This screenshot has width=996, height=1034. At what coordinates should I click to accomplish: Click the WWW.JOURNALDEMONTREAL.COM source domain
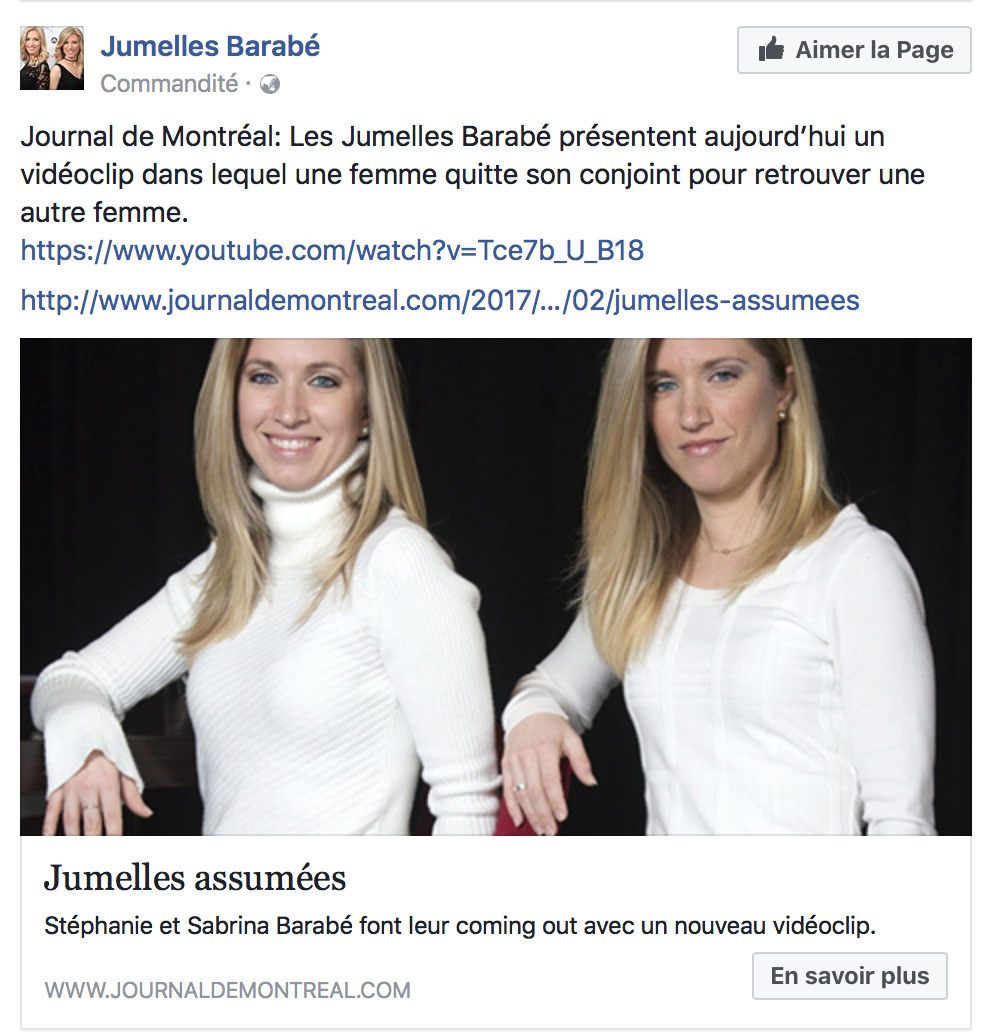(x=228, y=990)
